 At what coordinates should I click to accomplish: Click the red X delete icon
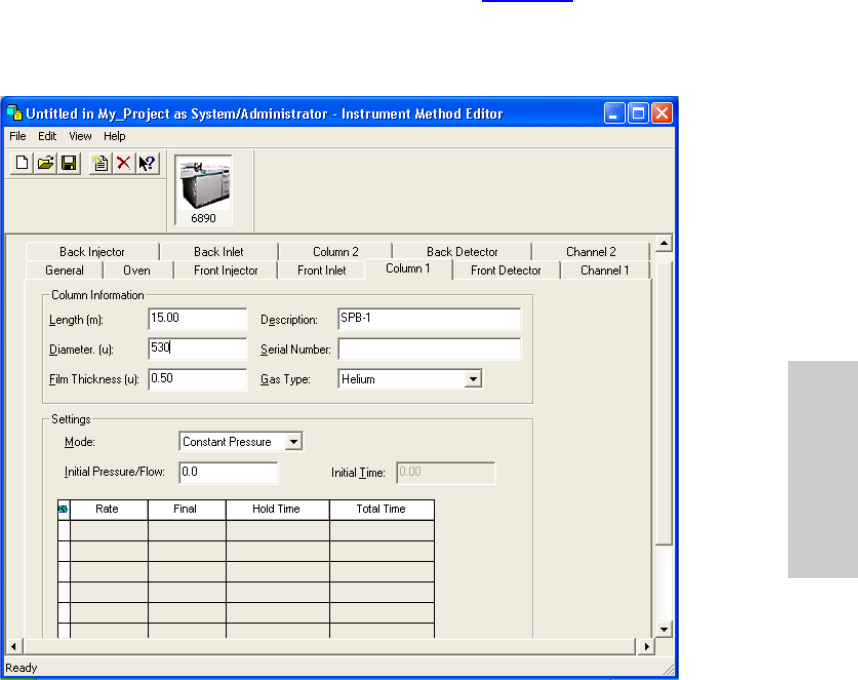(124, 163)
